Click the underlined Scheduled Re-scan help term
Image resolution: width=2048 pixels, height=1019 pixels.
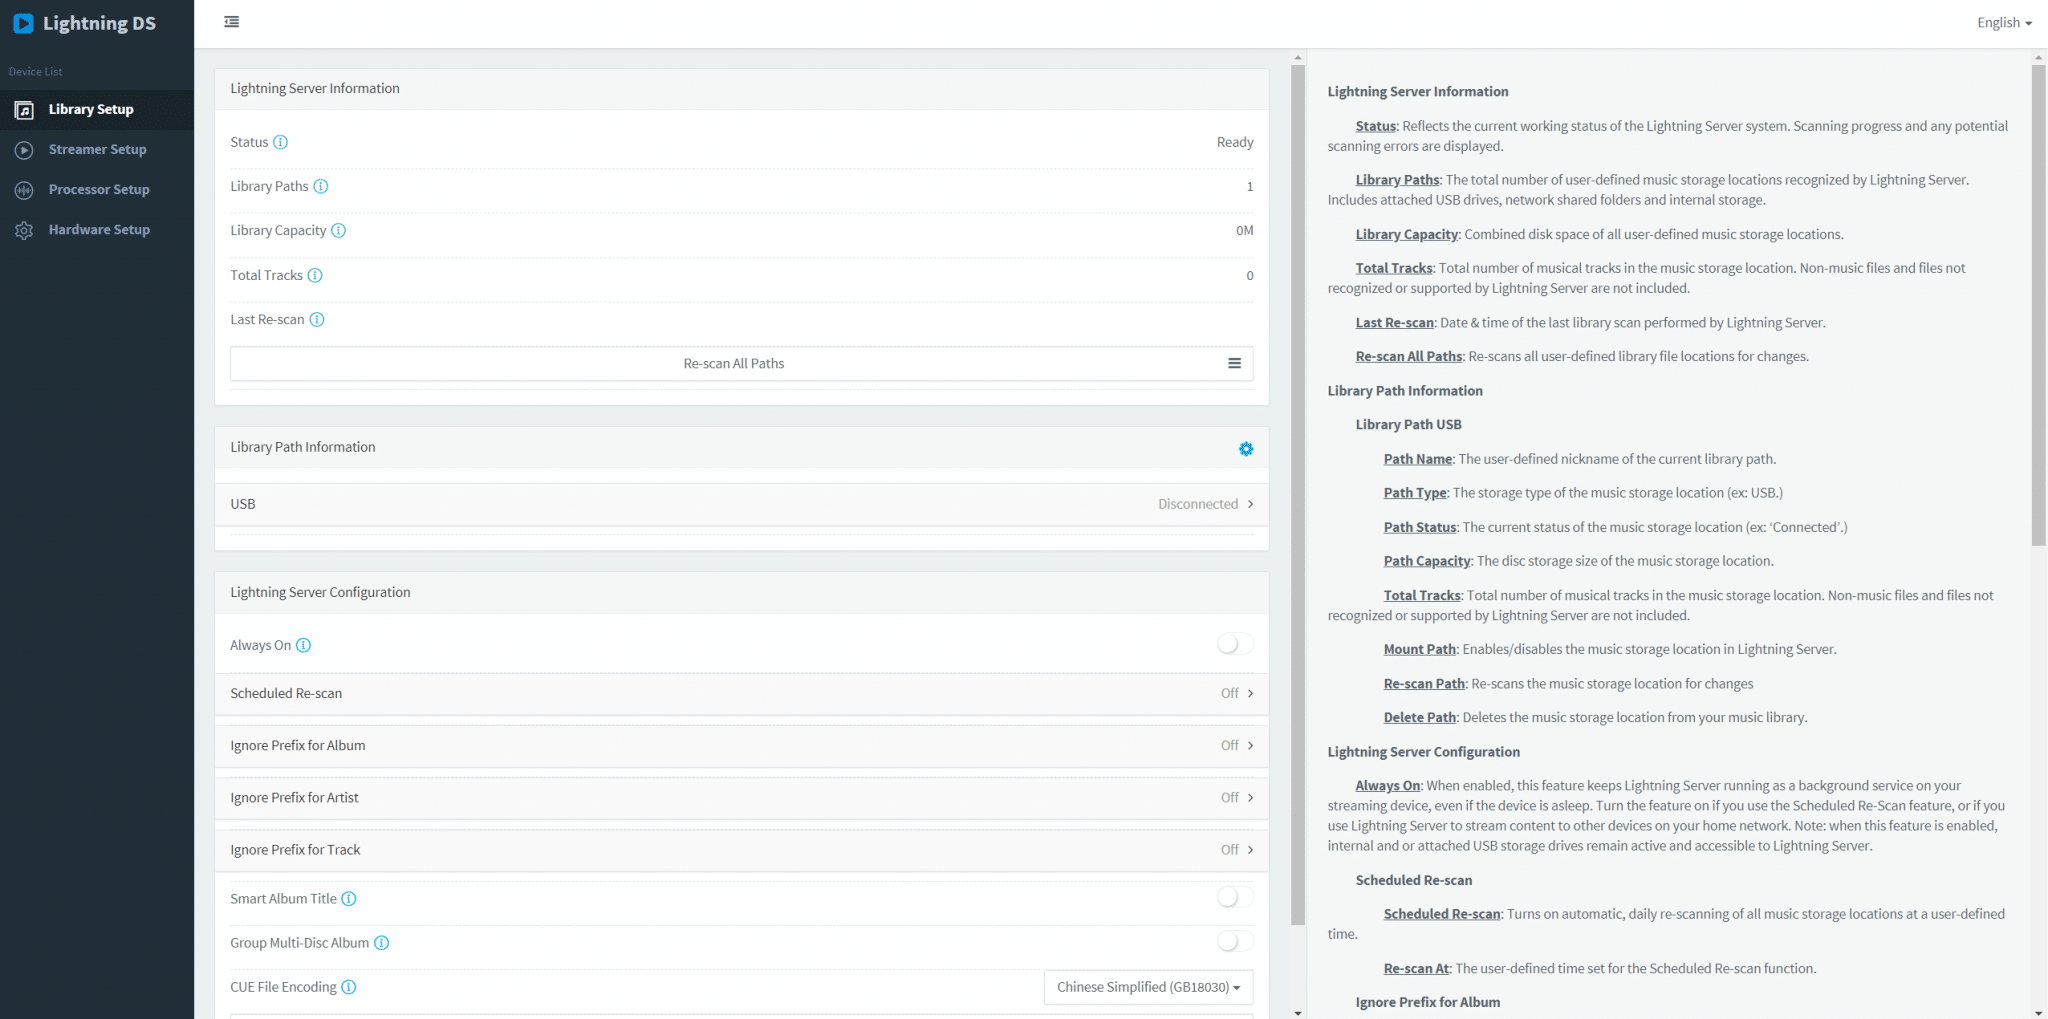[1442, 914]
